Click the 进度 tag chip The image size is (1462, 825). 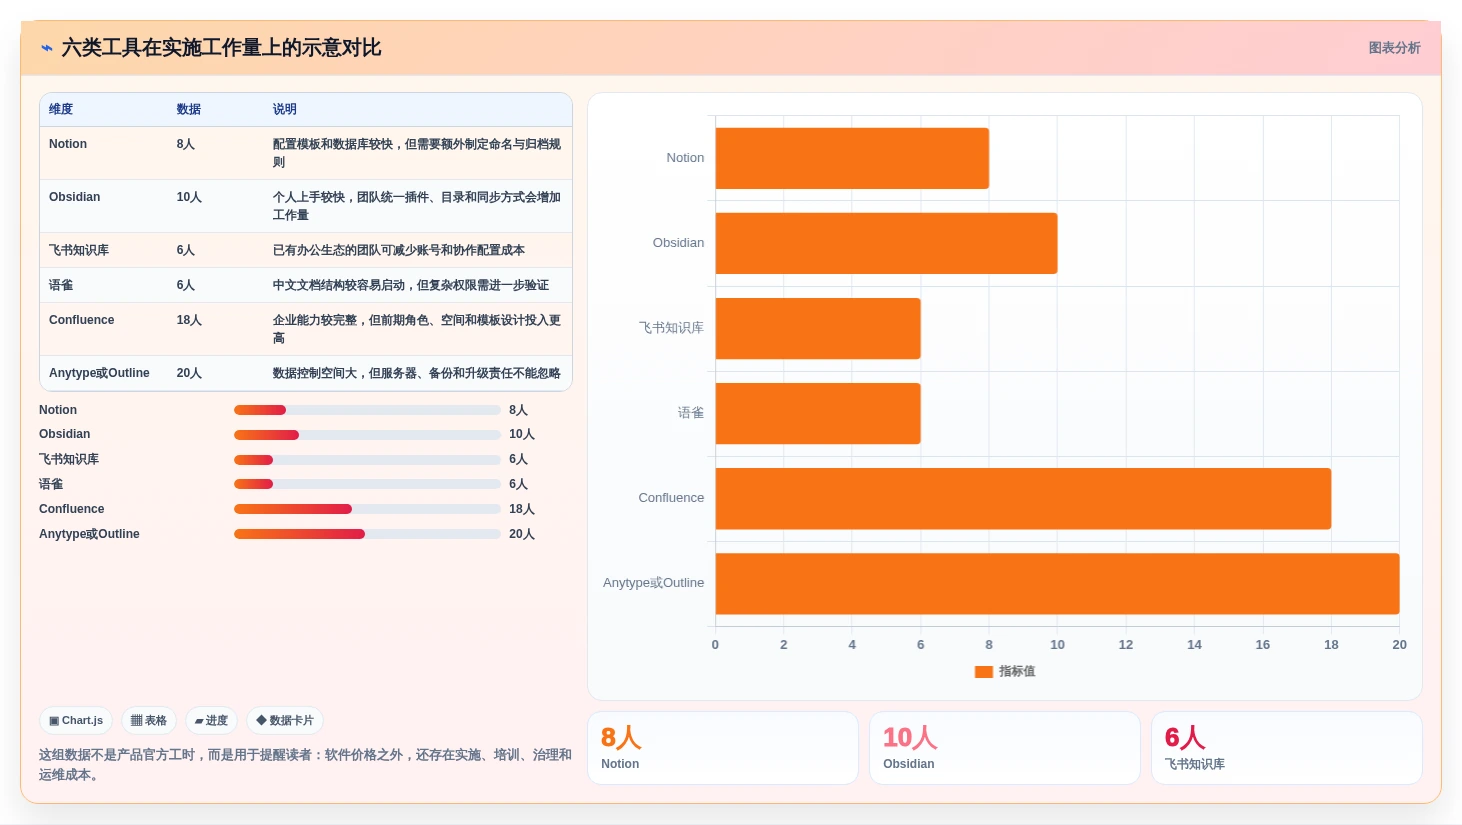tap(211, 720)
